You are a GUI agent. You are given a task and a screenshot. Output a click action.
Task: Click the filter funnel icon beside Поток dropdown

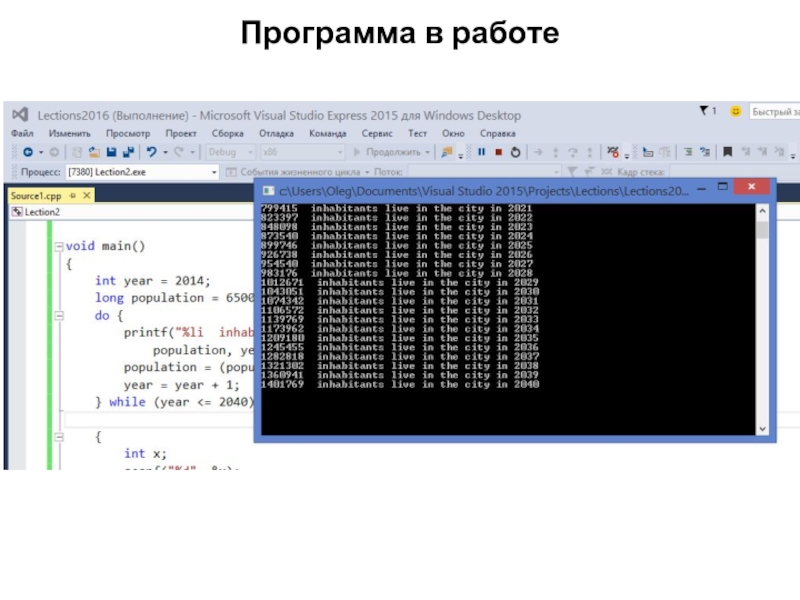click(x=572, y=172)
